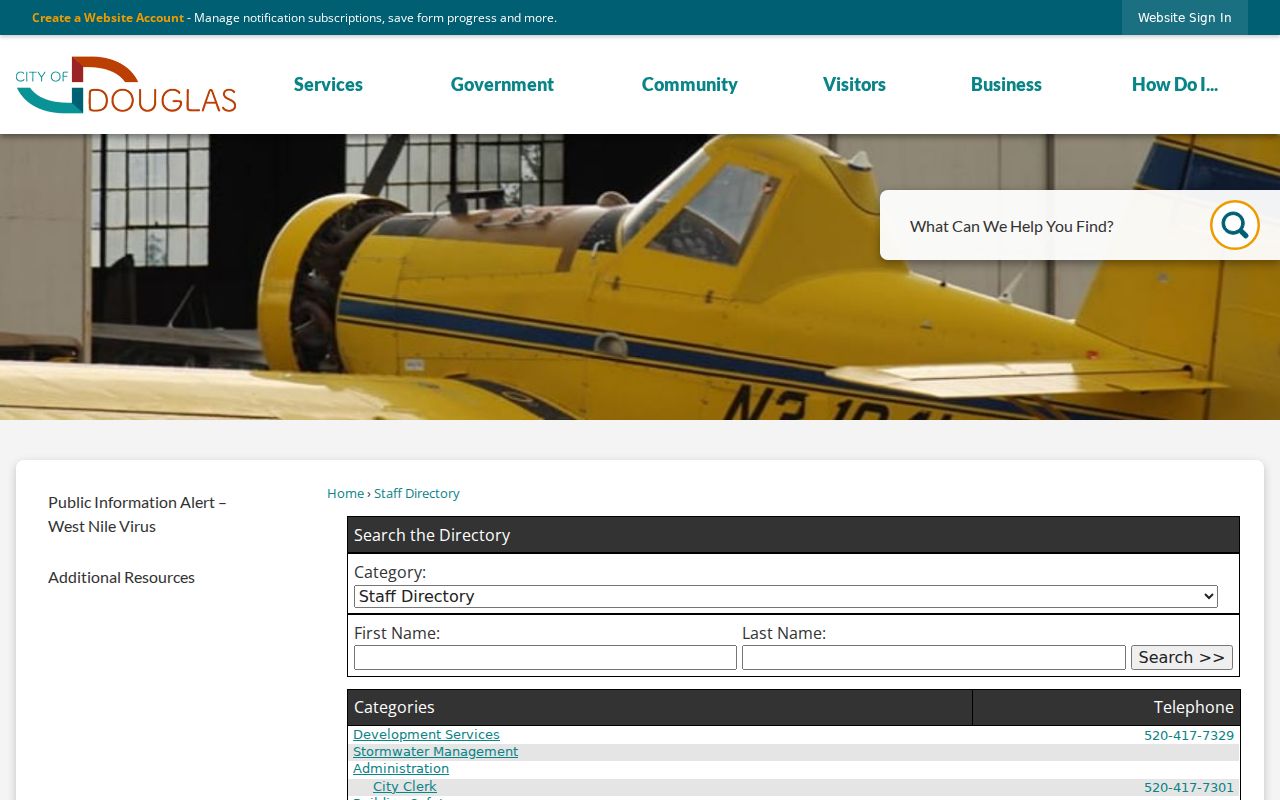Click the magnifying glass search icon
This screenshot has height=800, width=1280.
tap(1234, 225)
